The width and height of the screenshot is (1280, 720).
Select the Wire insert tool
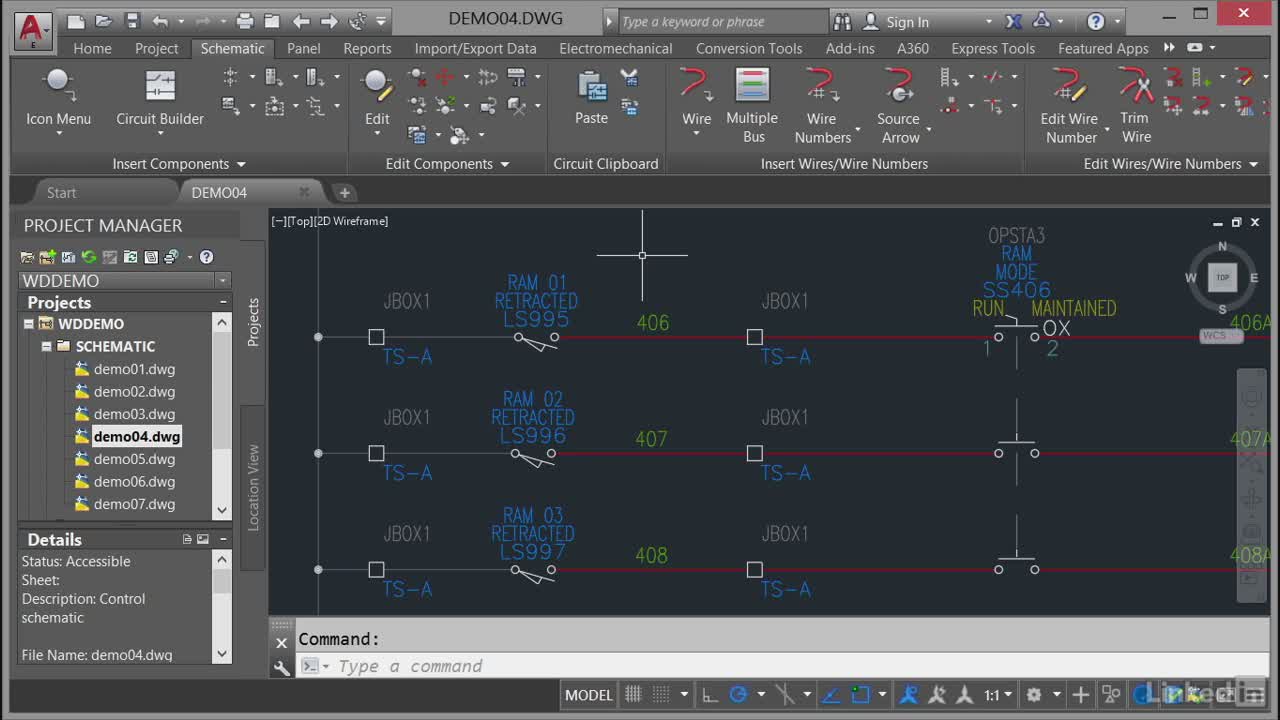(x=696, y=100)
